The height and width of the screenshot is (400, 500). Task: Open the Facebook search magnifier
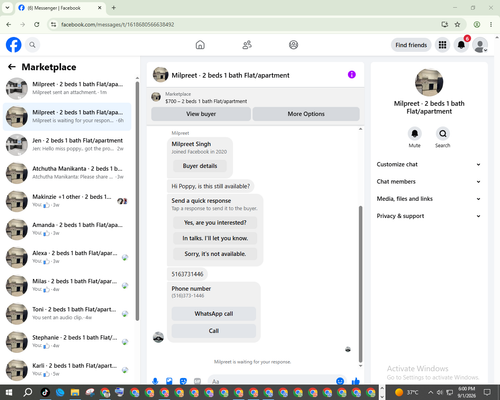pos(32,45)
